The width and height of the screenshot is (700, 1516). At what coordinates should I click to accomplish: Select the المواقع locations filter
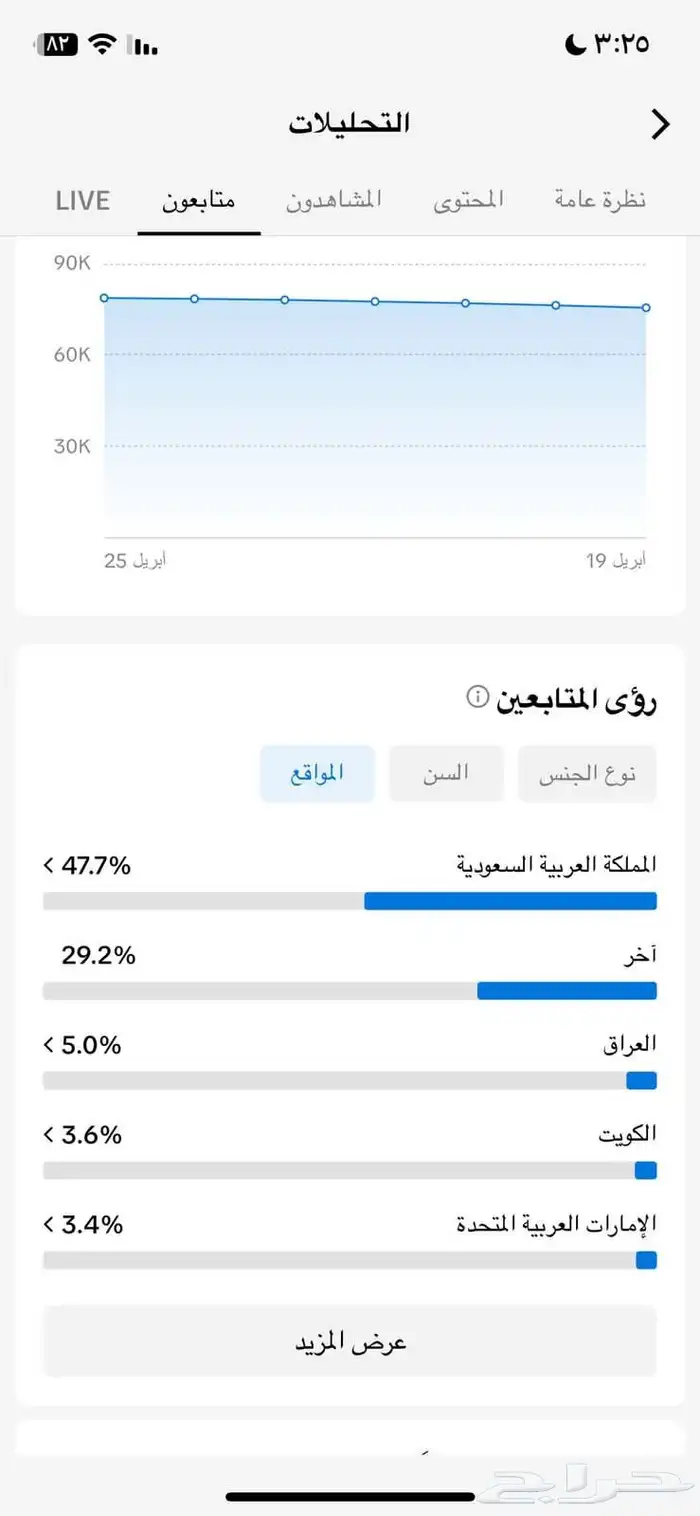click(x=317, y=774)
